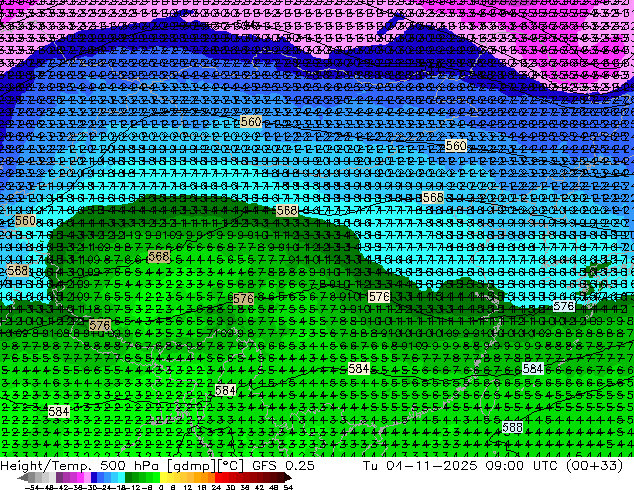Click the rightmost 560 contour label
This screenshot has width=634, height=490.
tap(456, 146)
